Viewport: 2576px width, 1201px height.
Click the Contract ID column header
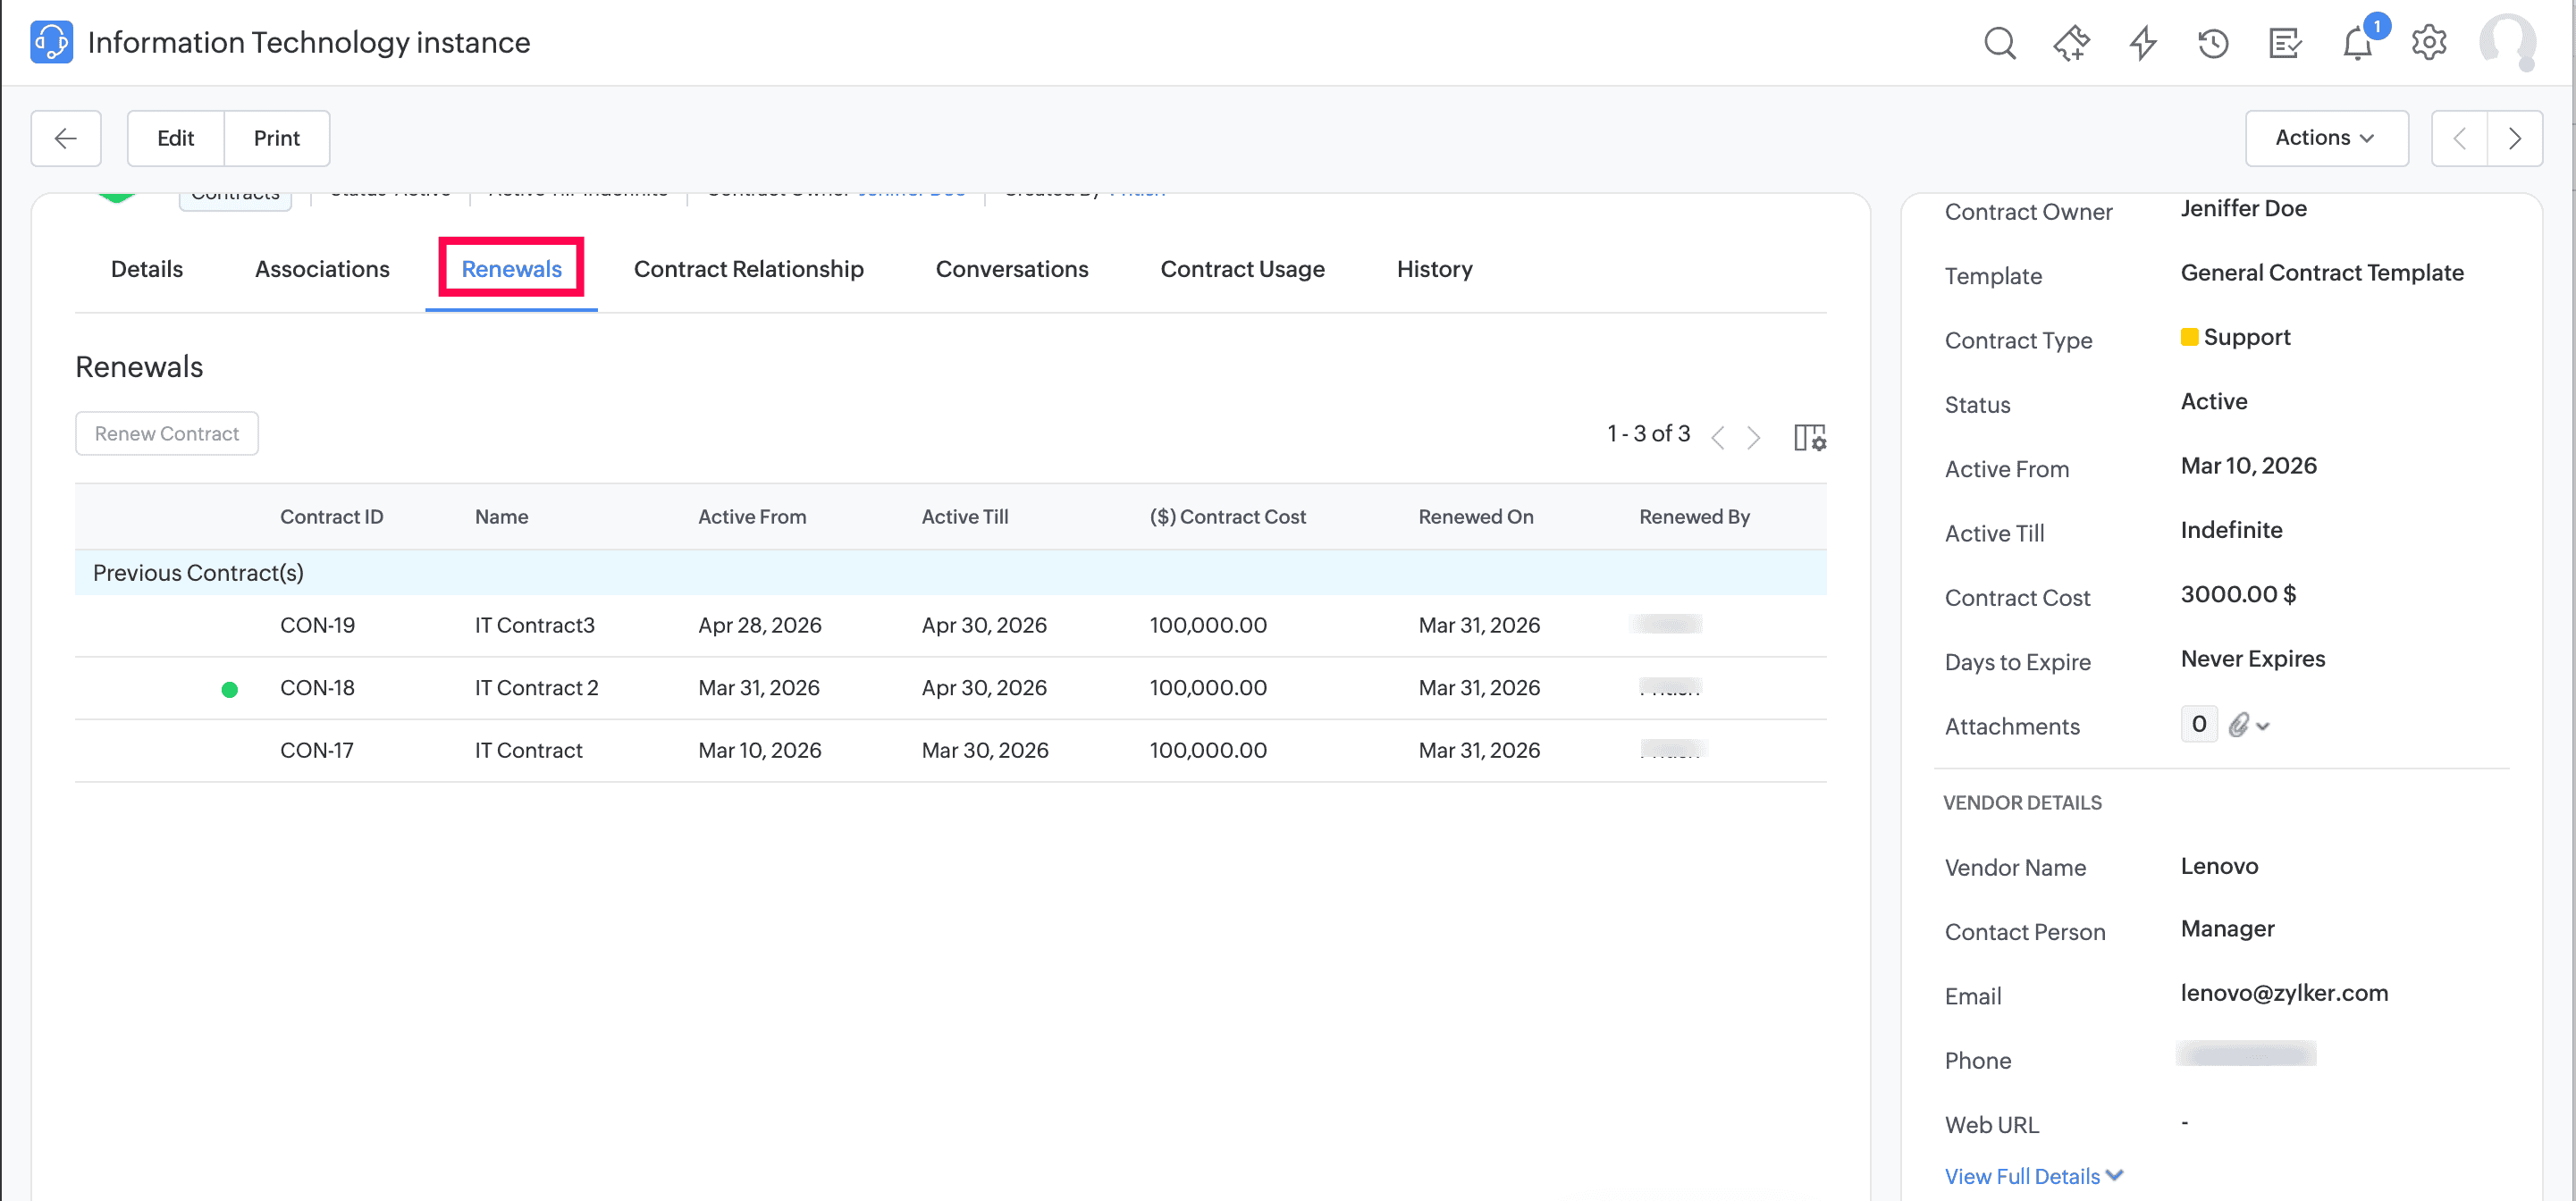[331, 516]
